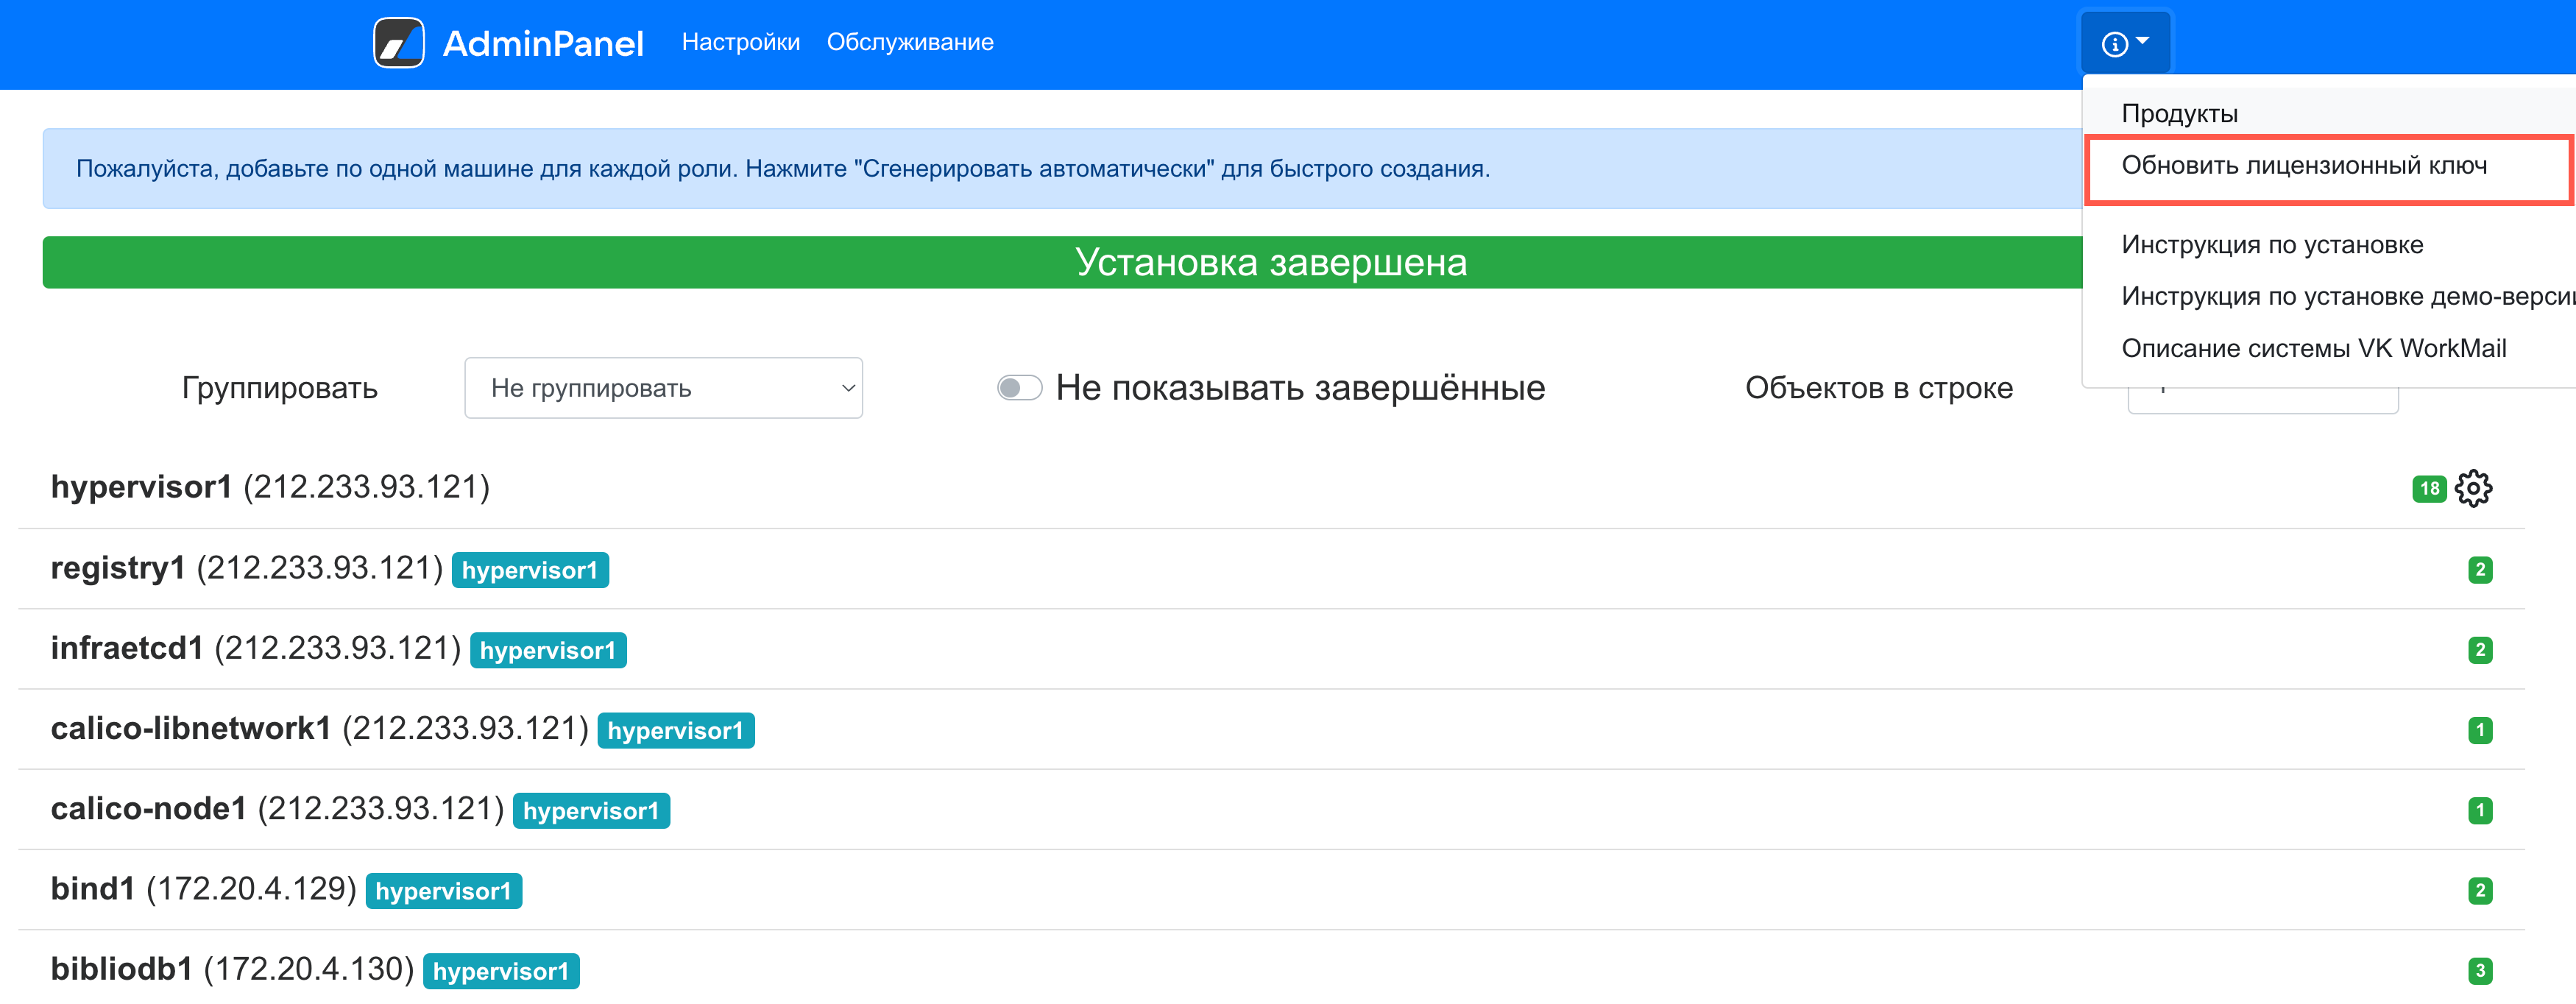Screen dimensions: 2576x1004
Task: Select 'Продукты' in dropdown menu
Action: coord(2179,114)
